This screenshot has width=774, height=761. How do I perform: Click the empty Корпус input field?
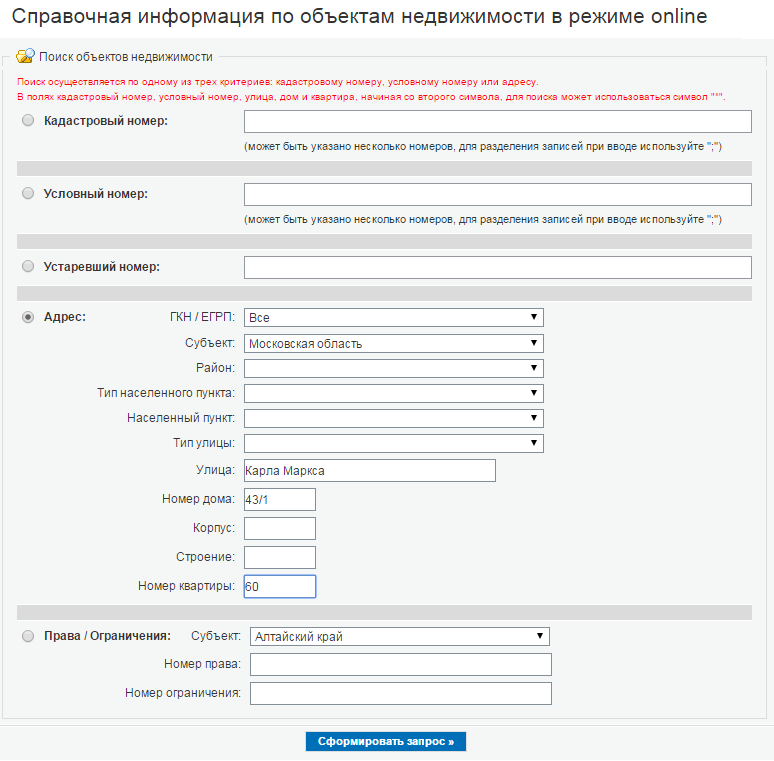click(280, 529)
